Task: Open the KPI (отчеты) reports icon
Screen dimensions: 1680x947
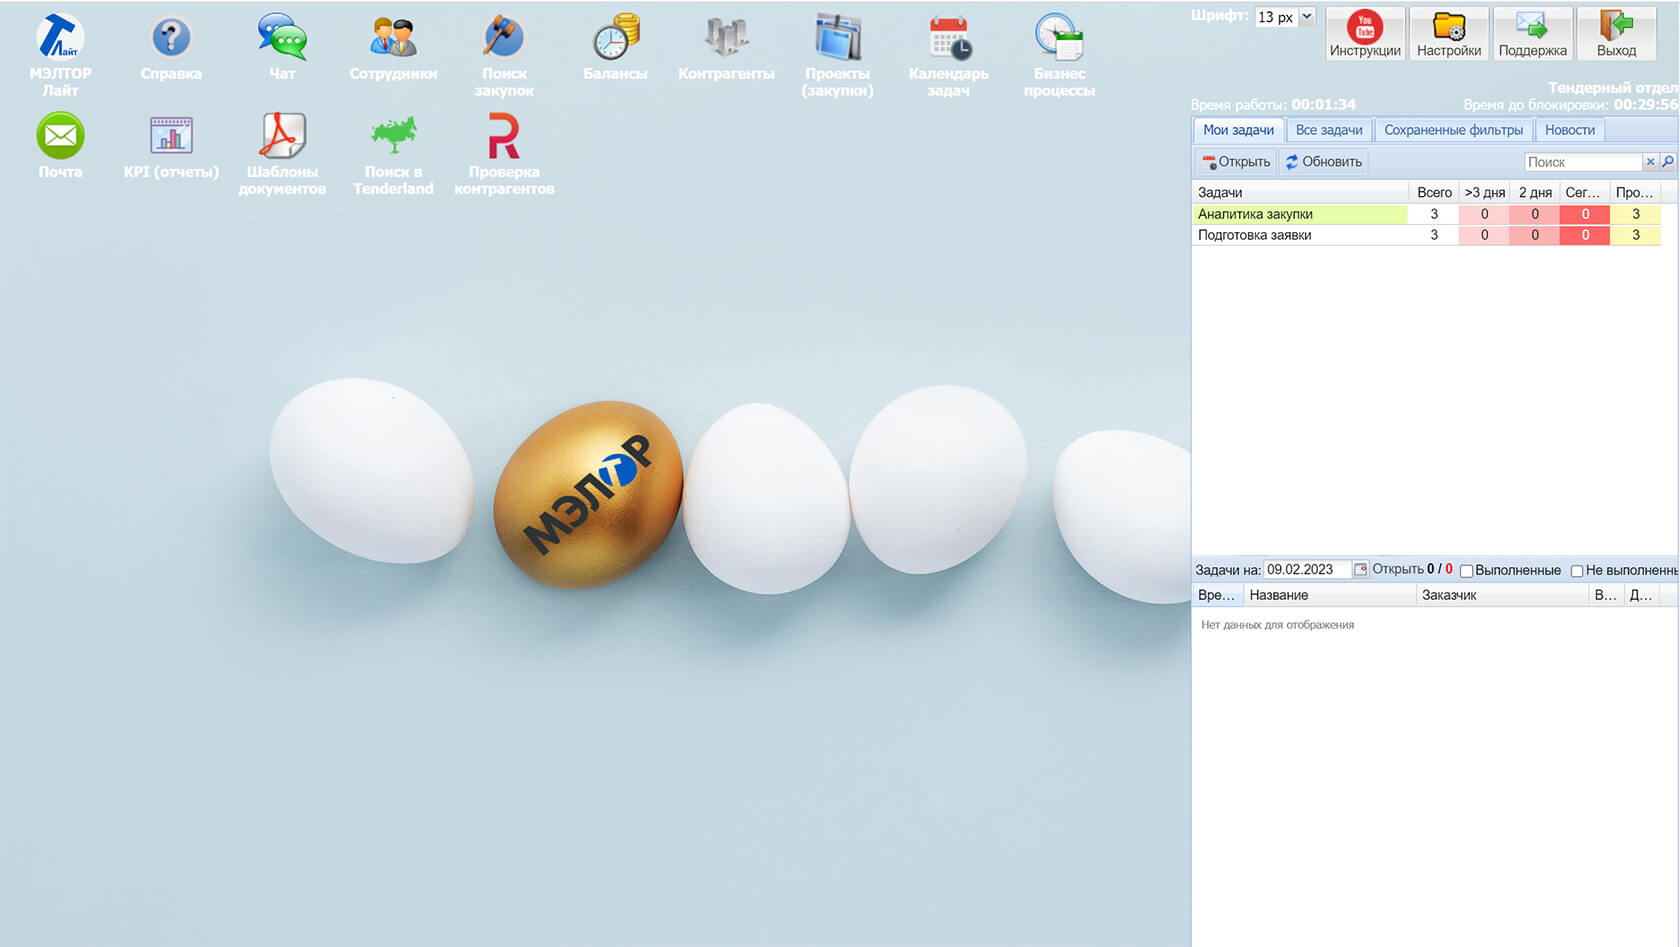Action: [171, 146]
